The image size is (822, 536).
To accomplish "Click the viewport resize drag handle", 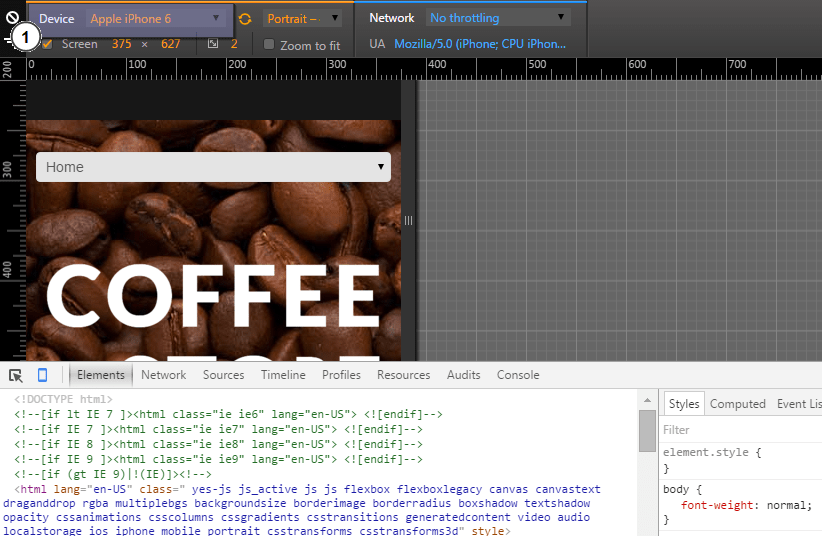I will 408,220.
